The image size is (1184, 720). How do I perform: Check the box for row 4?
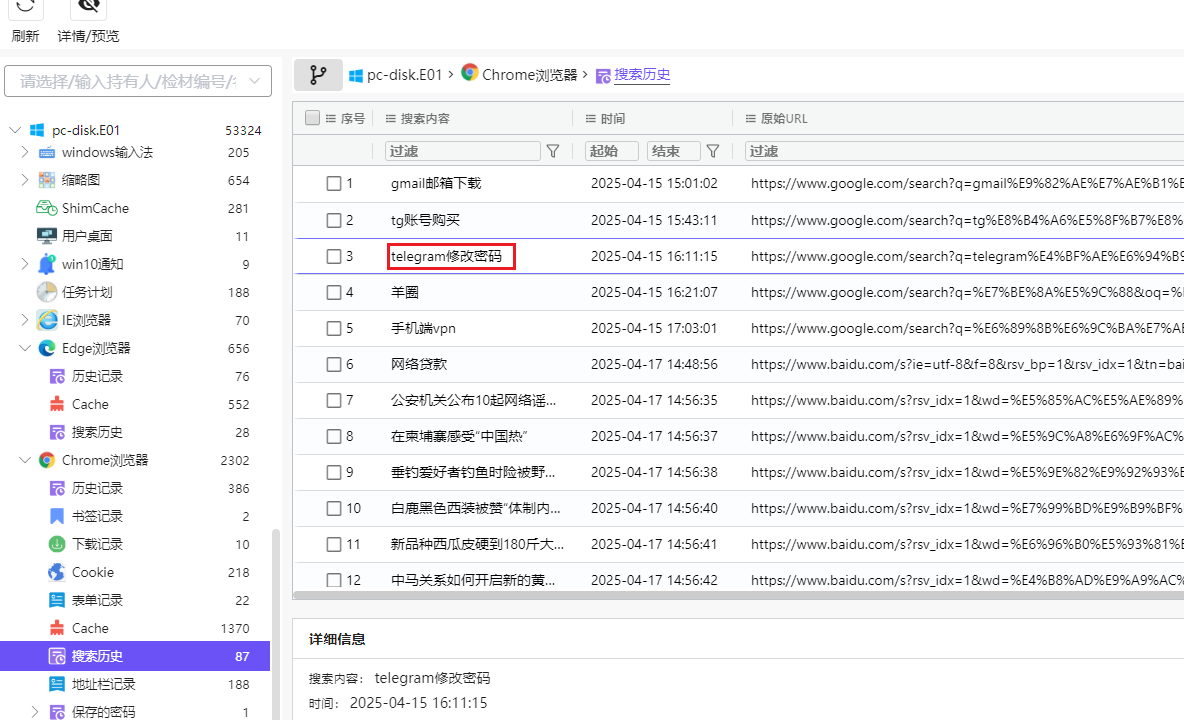click(x=334, y=292)
